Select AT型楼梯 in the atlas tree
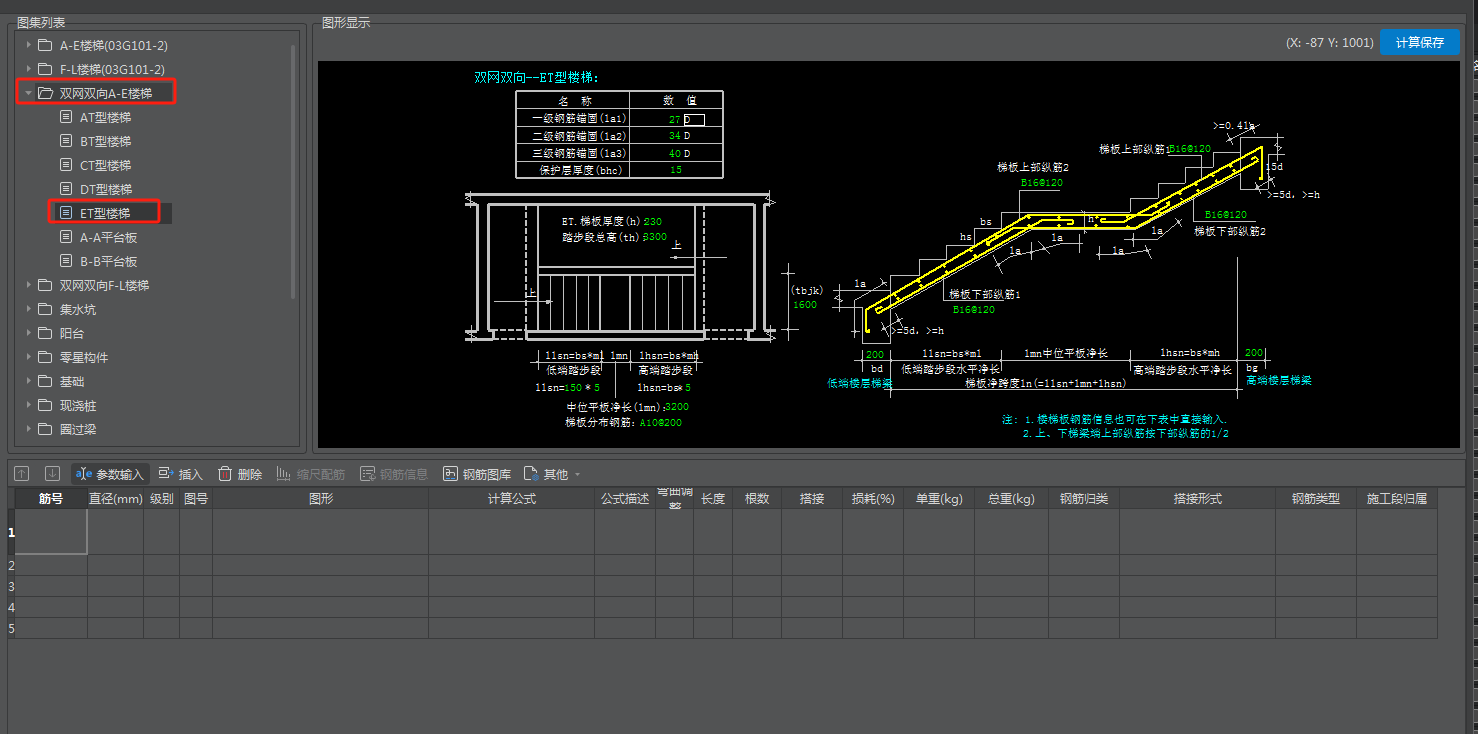 point(105,117)
